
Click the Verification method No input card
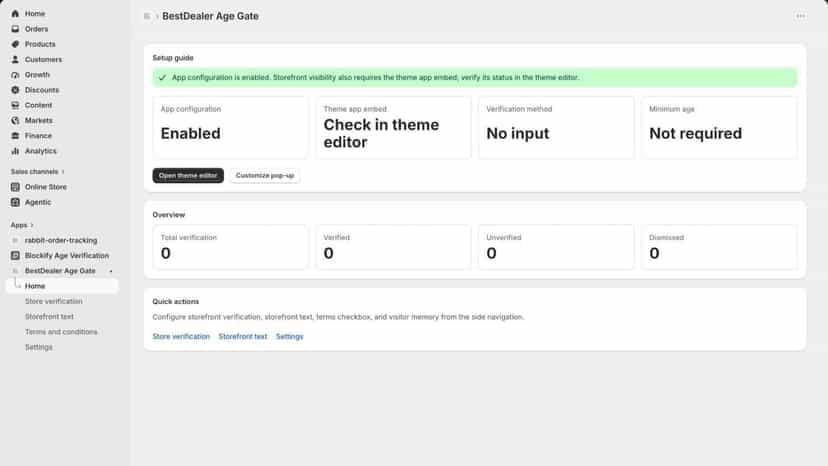click(556, 127)
